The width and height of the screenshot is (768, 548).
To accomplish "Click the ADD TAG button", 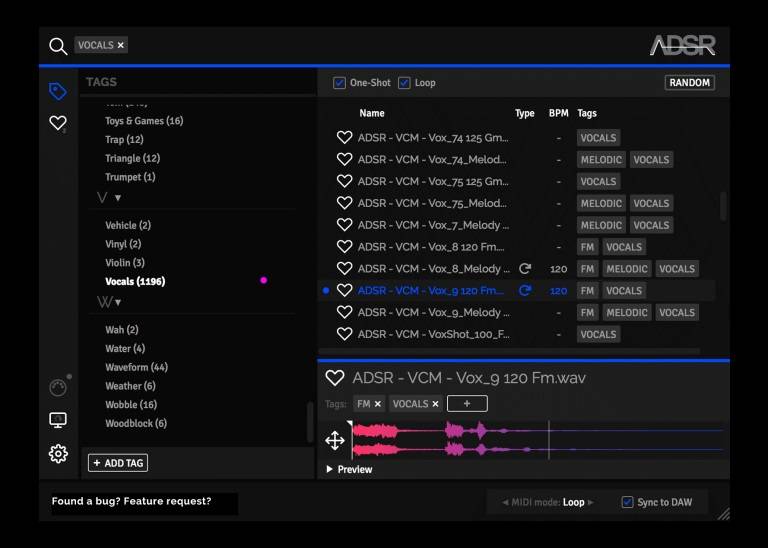I will coord(117,463).
